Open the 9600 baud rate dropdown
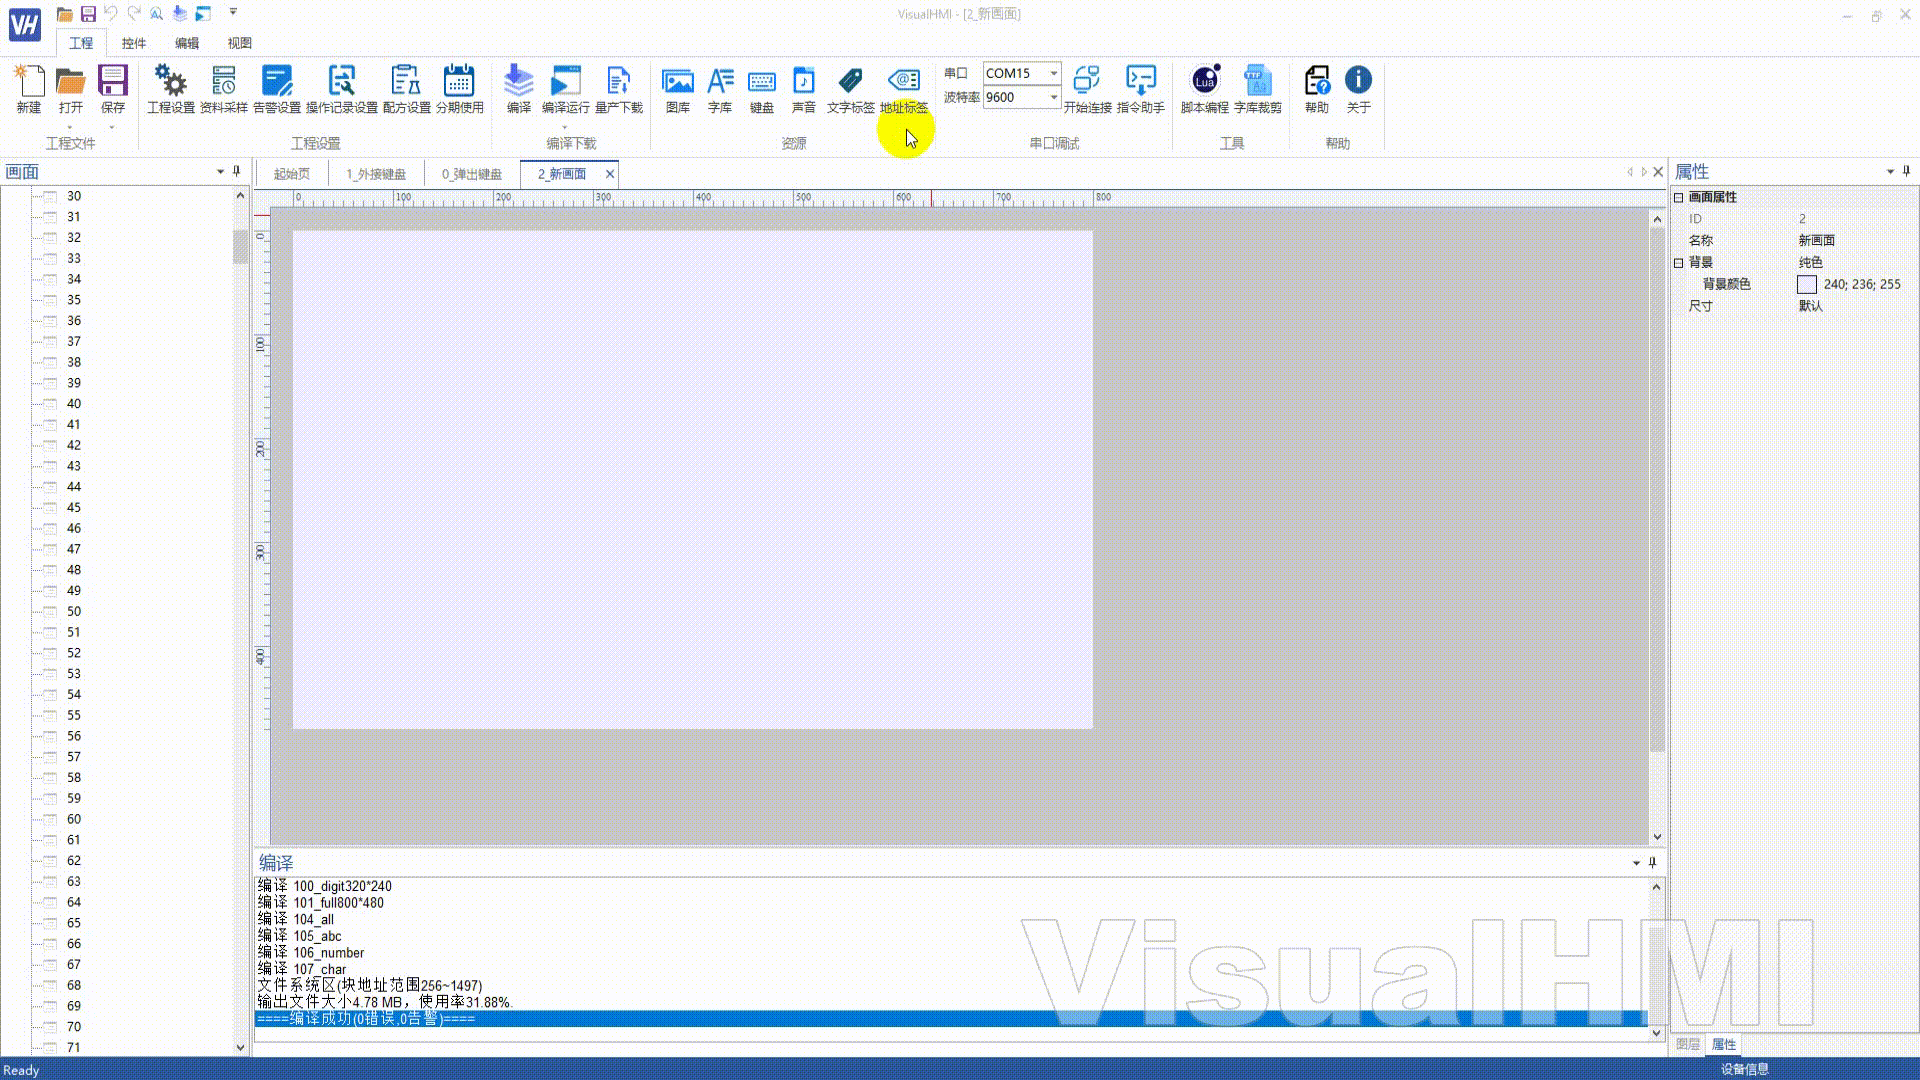 tap(1053, 97)
